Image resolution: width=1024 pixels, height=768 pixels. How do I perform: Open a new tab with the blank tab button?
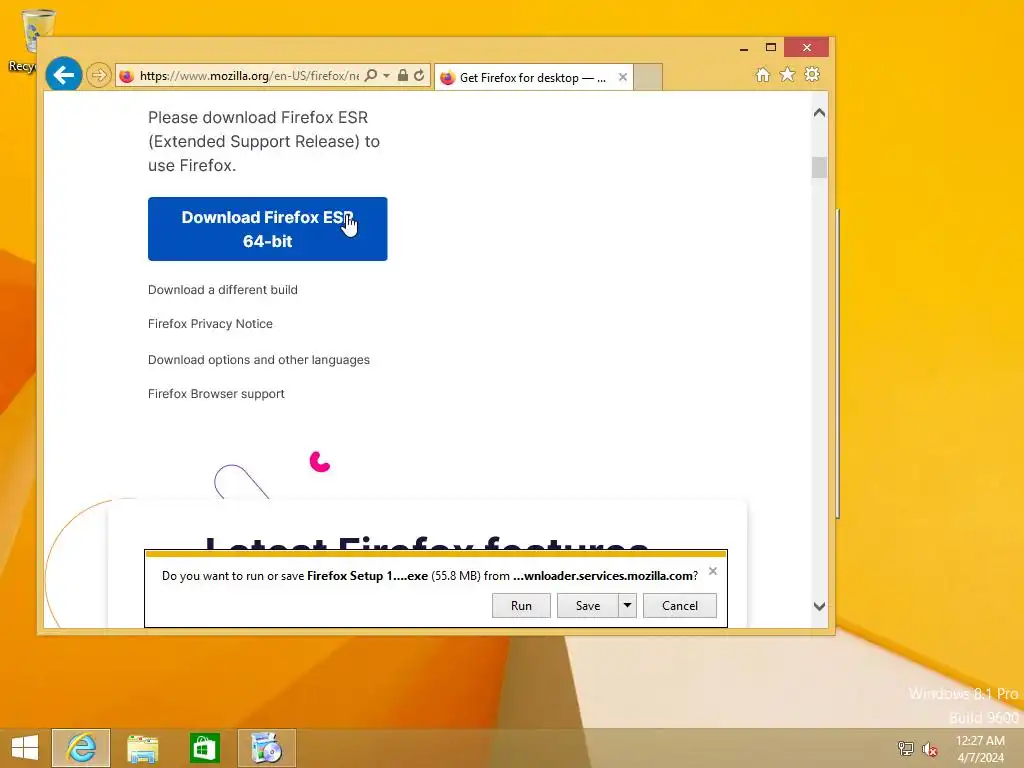[648, 77]
